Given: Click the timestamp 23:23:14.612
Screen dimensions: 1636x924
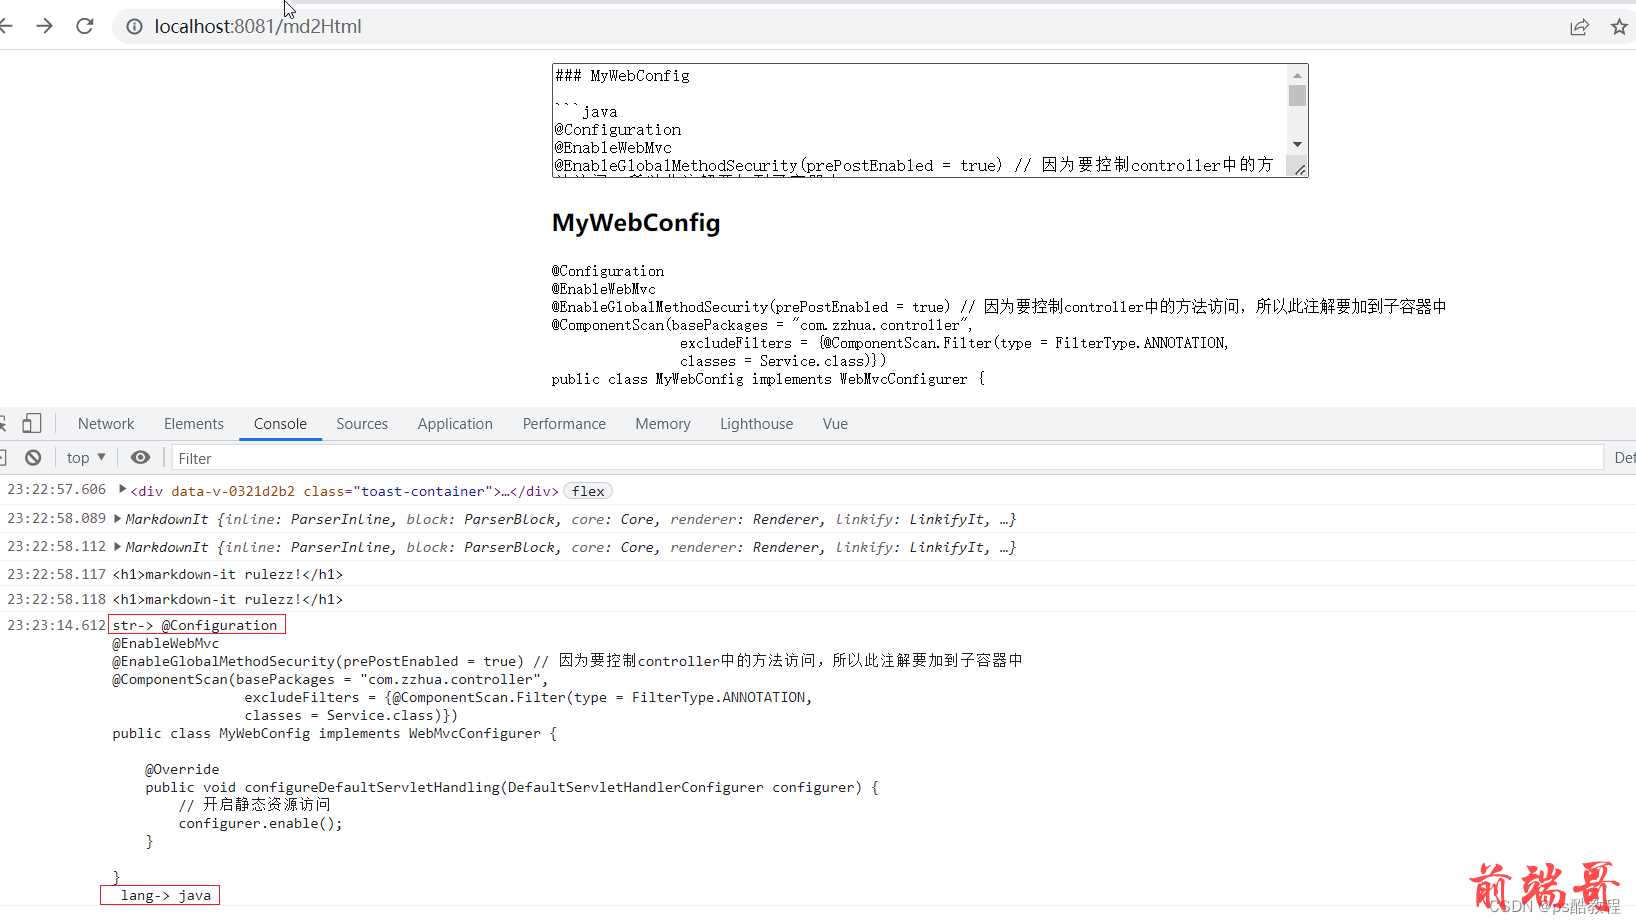Looking at the screenshot, I should tap(56, 625).
